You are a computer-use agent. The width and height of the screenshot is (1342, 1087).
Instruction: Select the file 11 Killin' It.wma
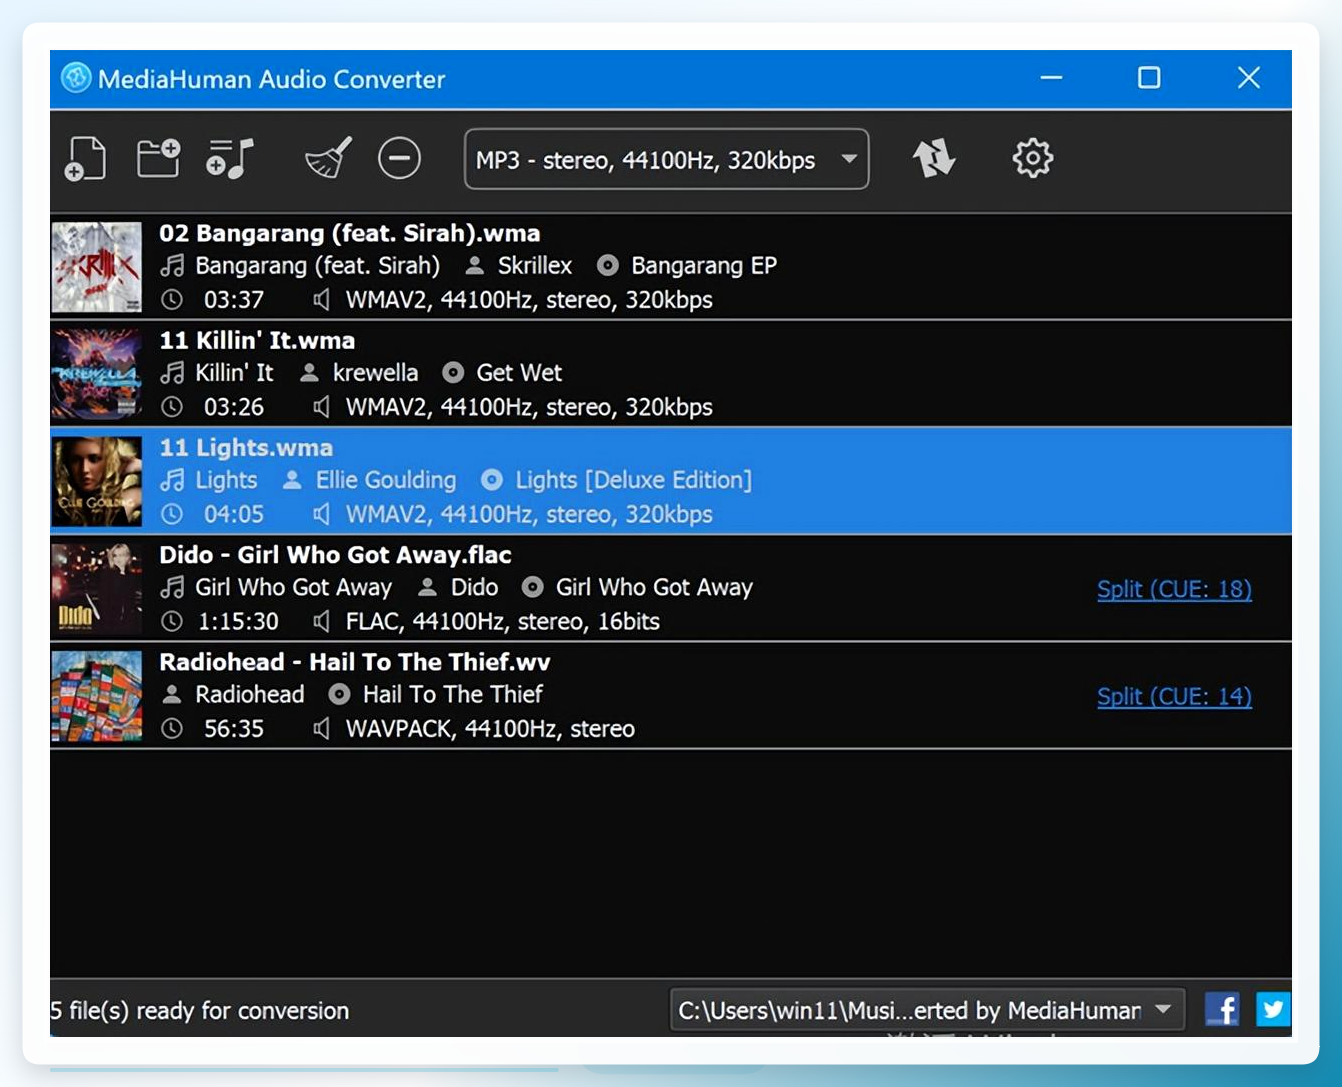point(670,374)
